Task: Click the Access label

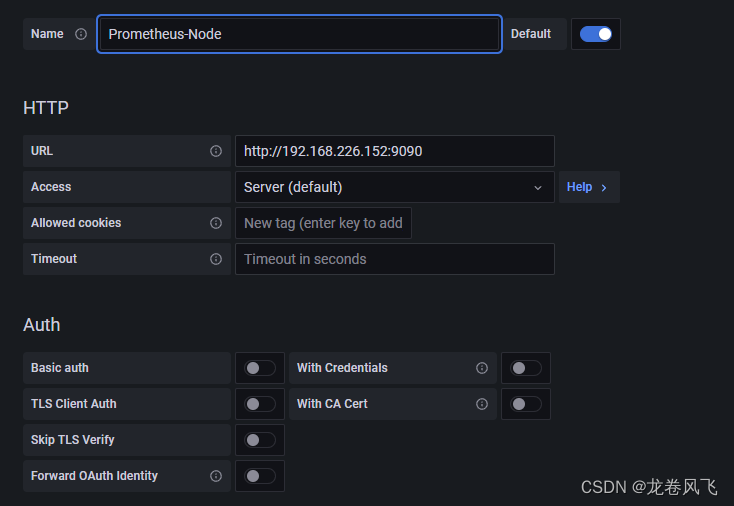Action: 51,187
